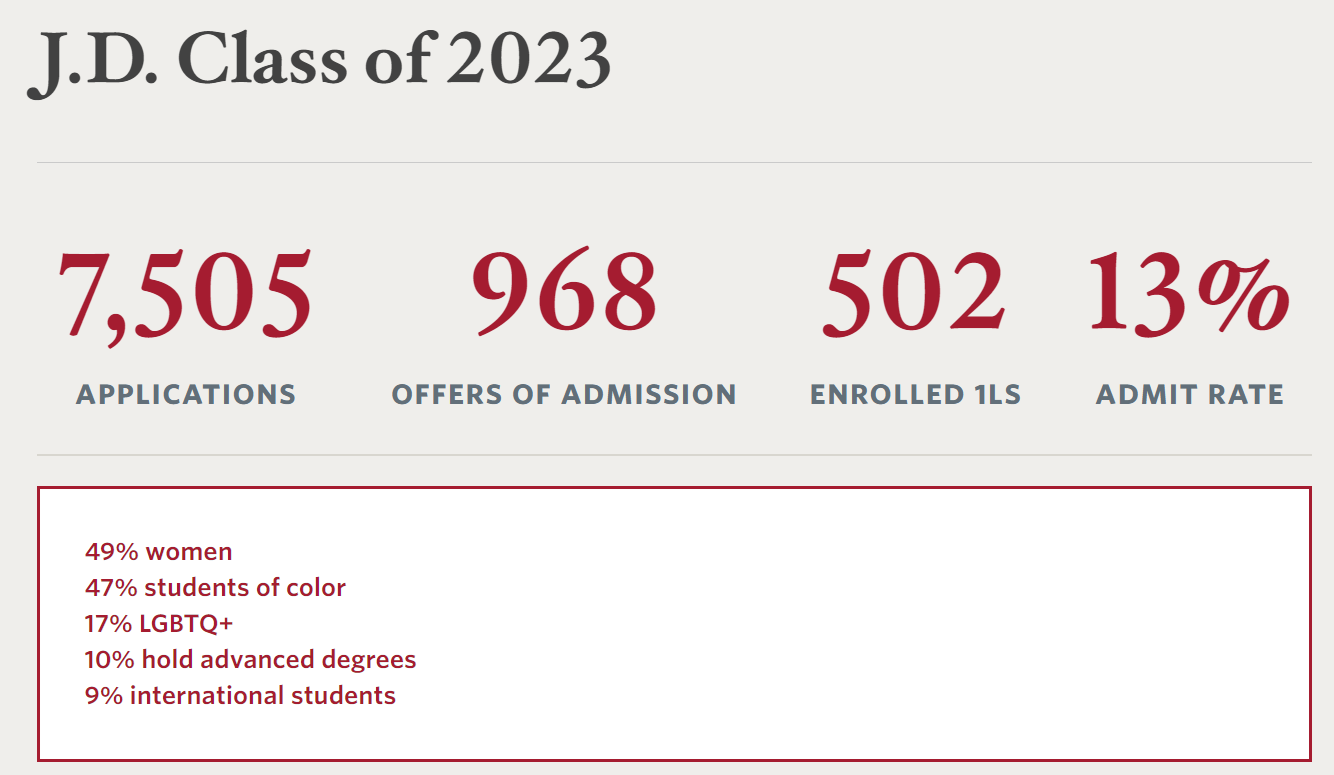Click the 10% hold advanced degrees line
This screenshot has width=1334, height=775.
coord(250,660)
